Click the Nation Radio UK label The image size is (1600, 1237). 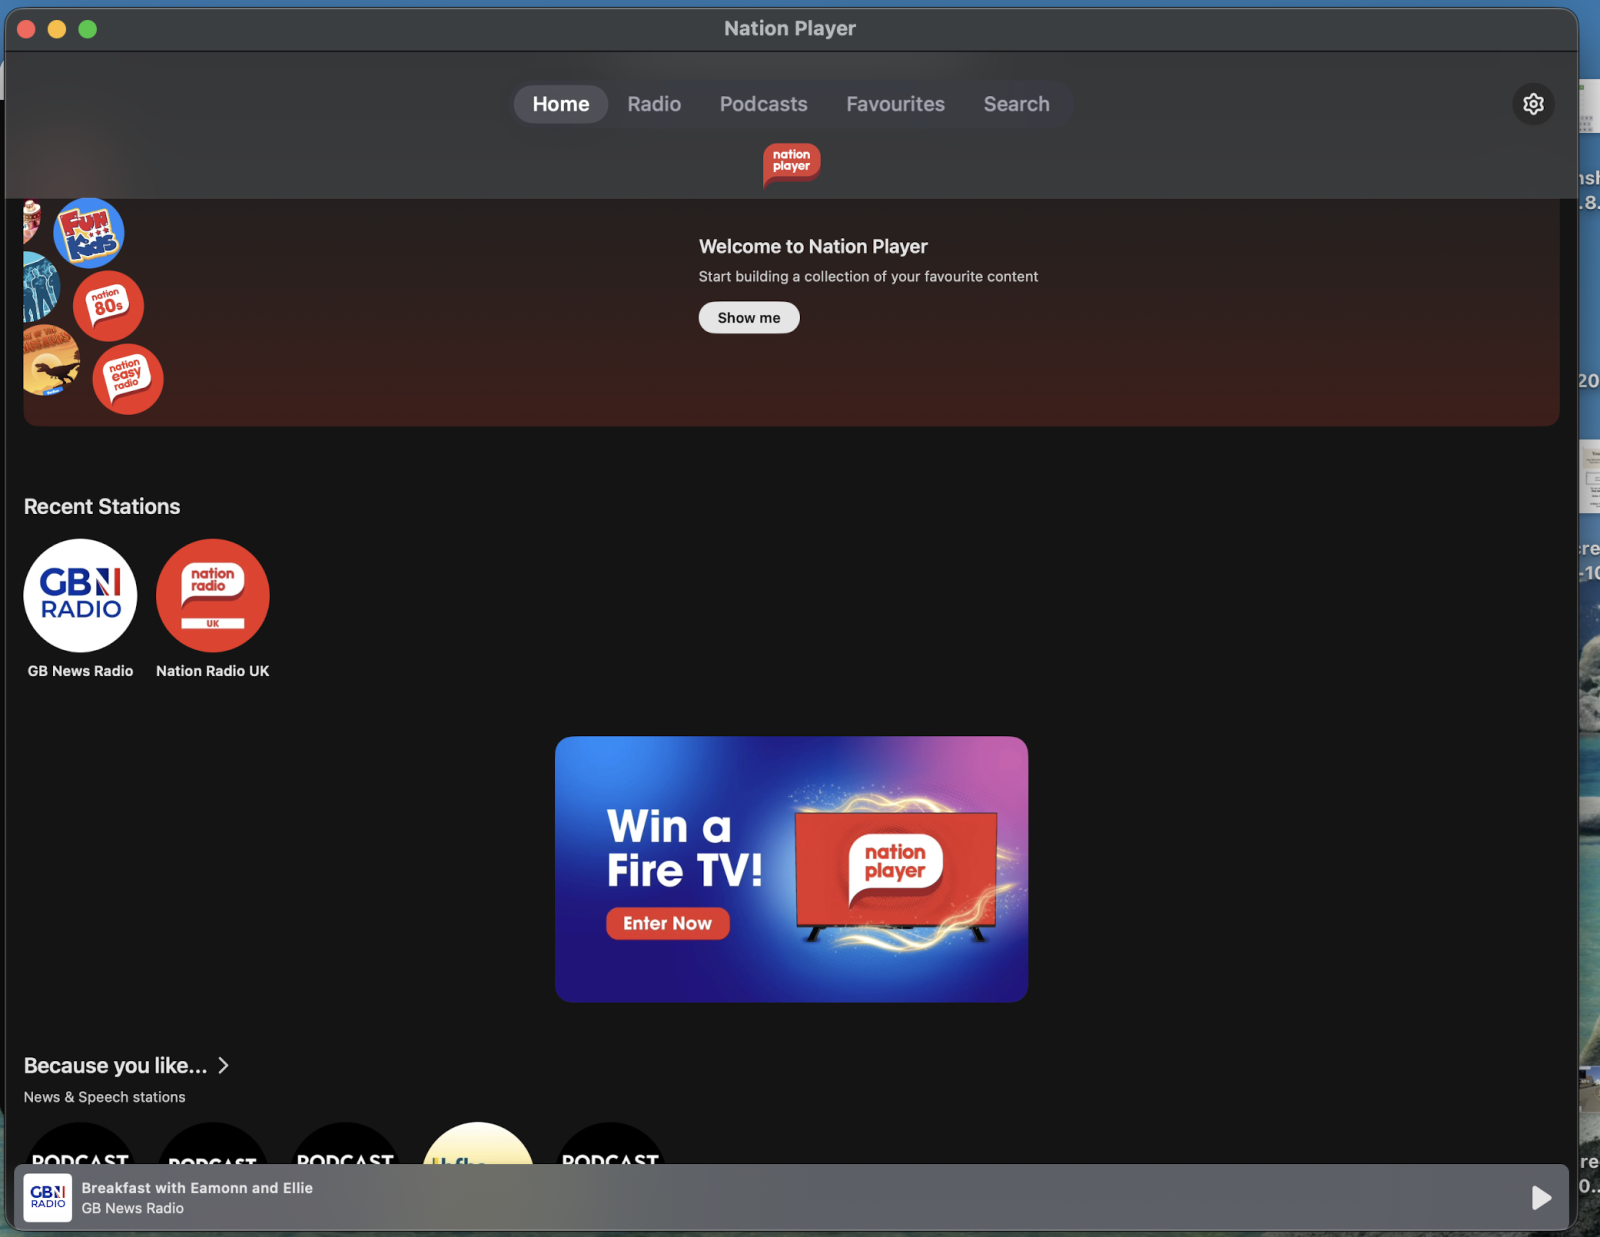(x=213, y=671)
